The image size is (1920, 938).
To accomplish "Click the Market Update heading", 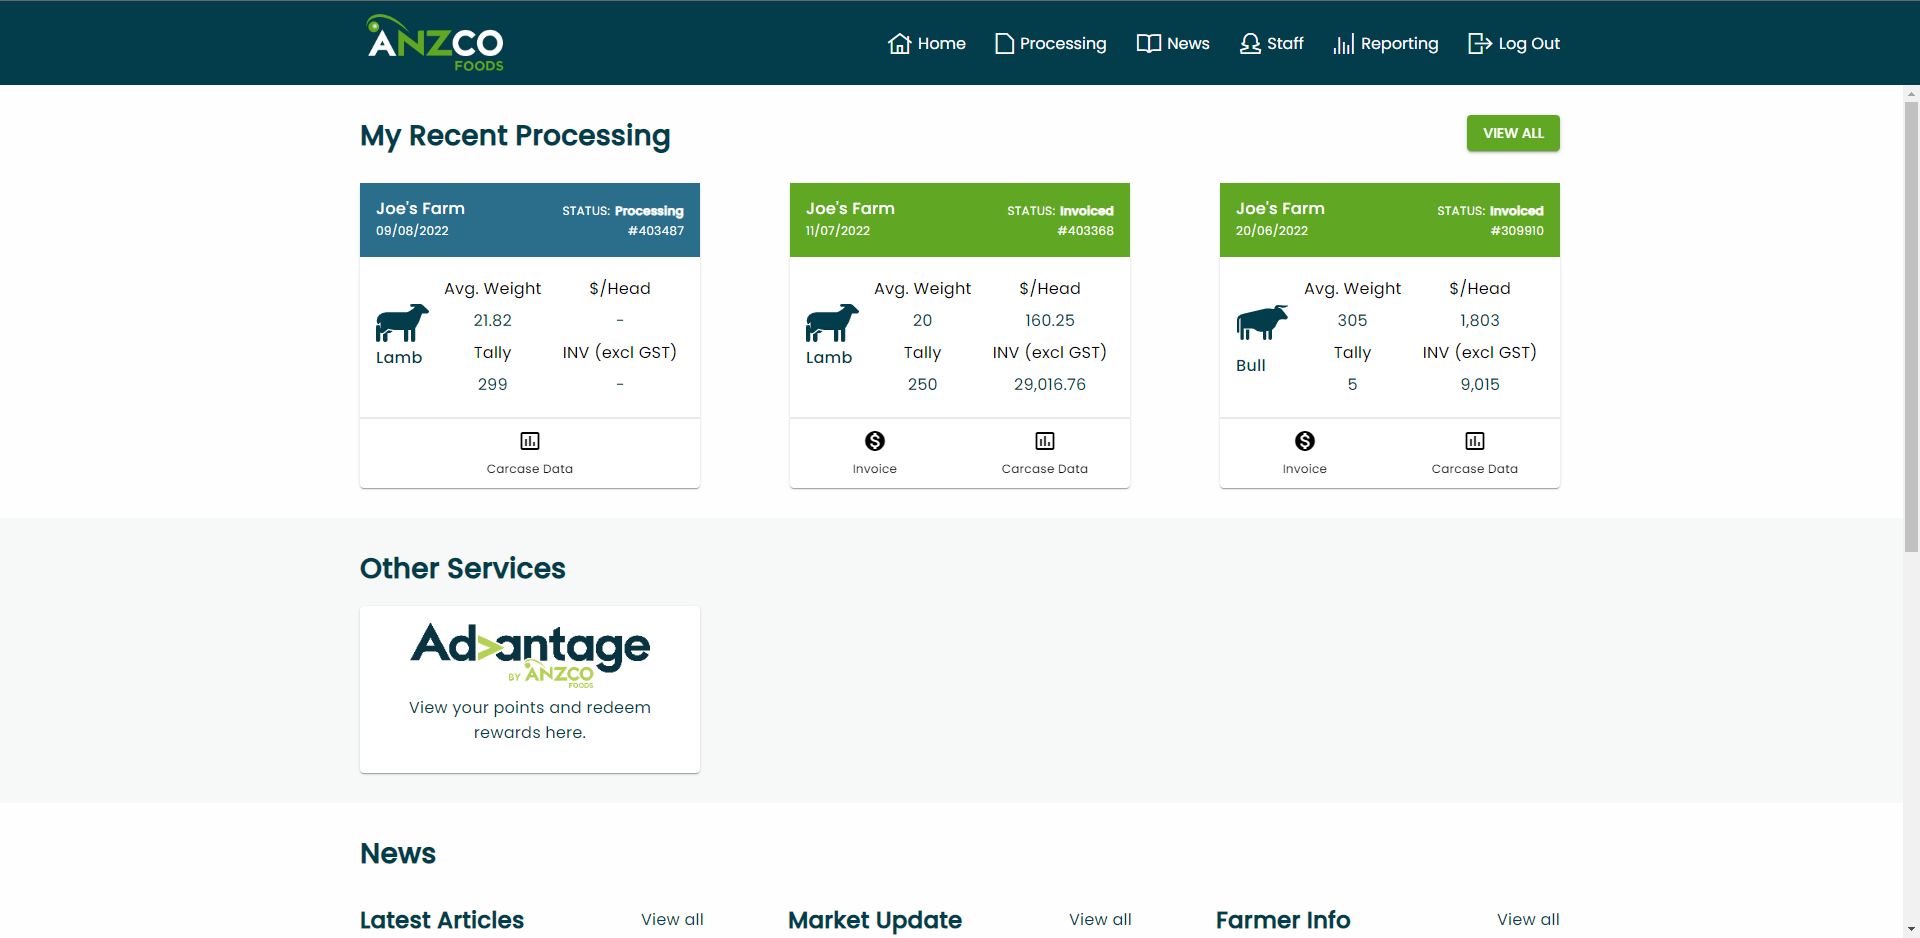I will click(875, 920).
